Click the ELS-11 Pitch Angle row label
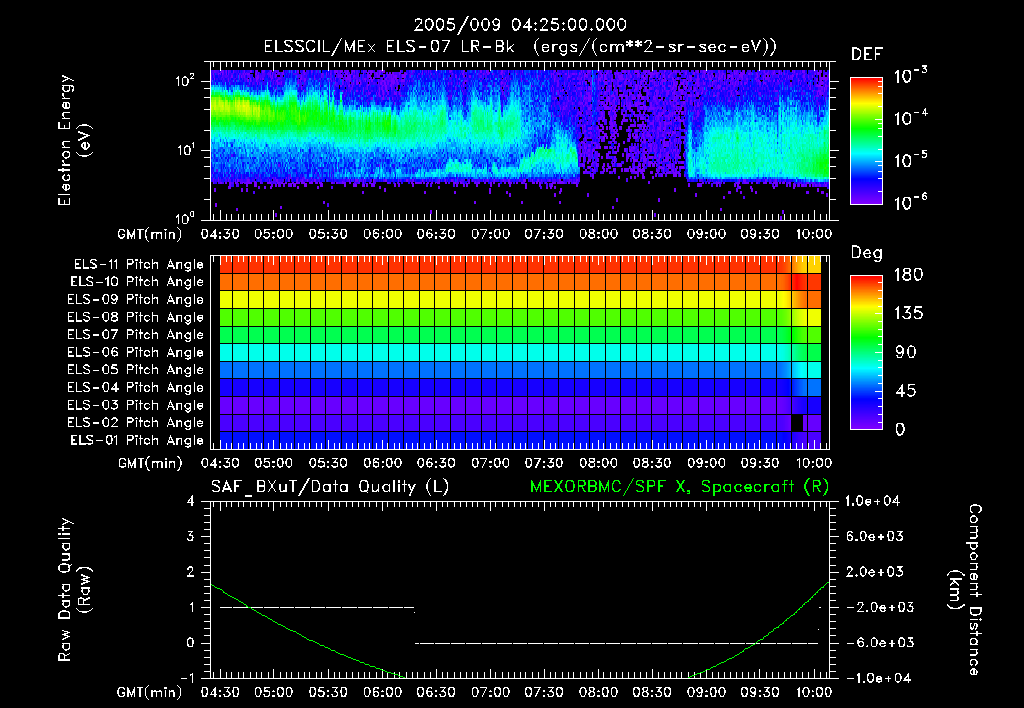 coord(138,265)
